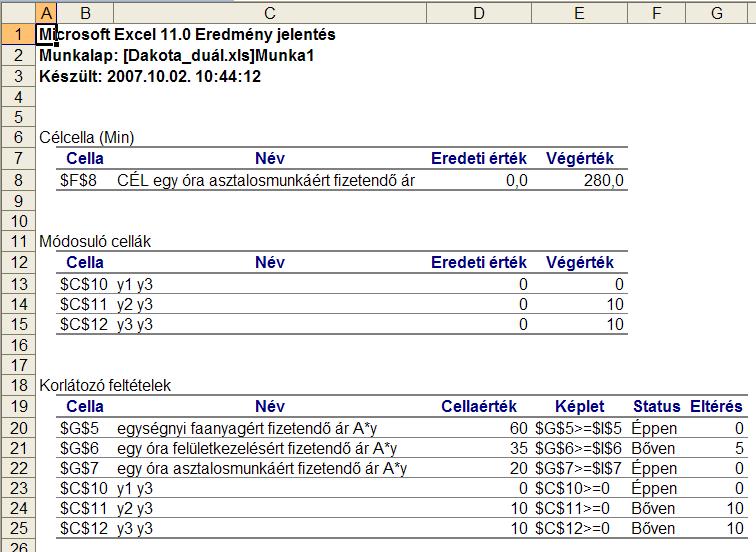Viewport: 756px width, 552px height.
Task: Click 'egy óra felületkezelésért fizetendő ár A*y'
Action: (x=257, y=449)
